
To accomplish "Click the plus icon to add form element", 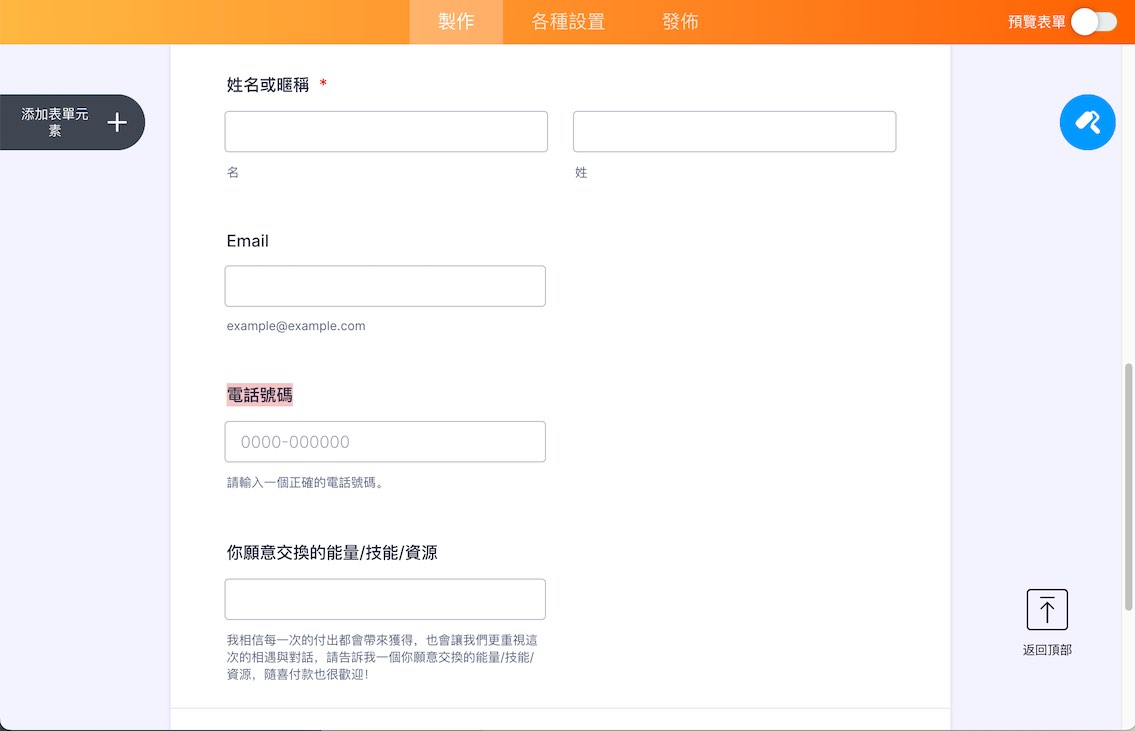I will click(x=117, y=122).
